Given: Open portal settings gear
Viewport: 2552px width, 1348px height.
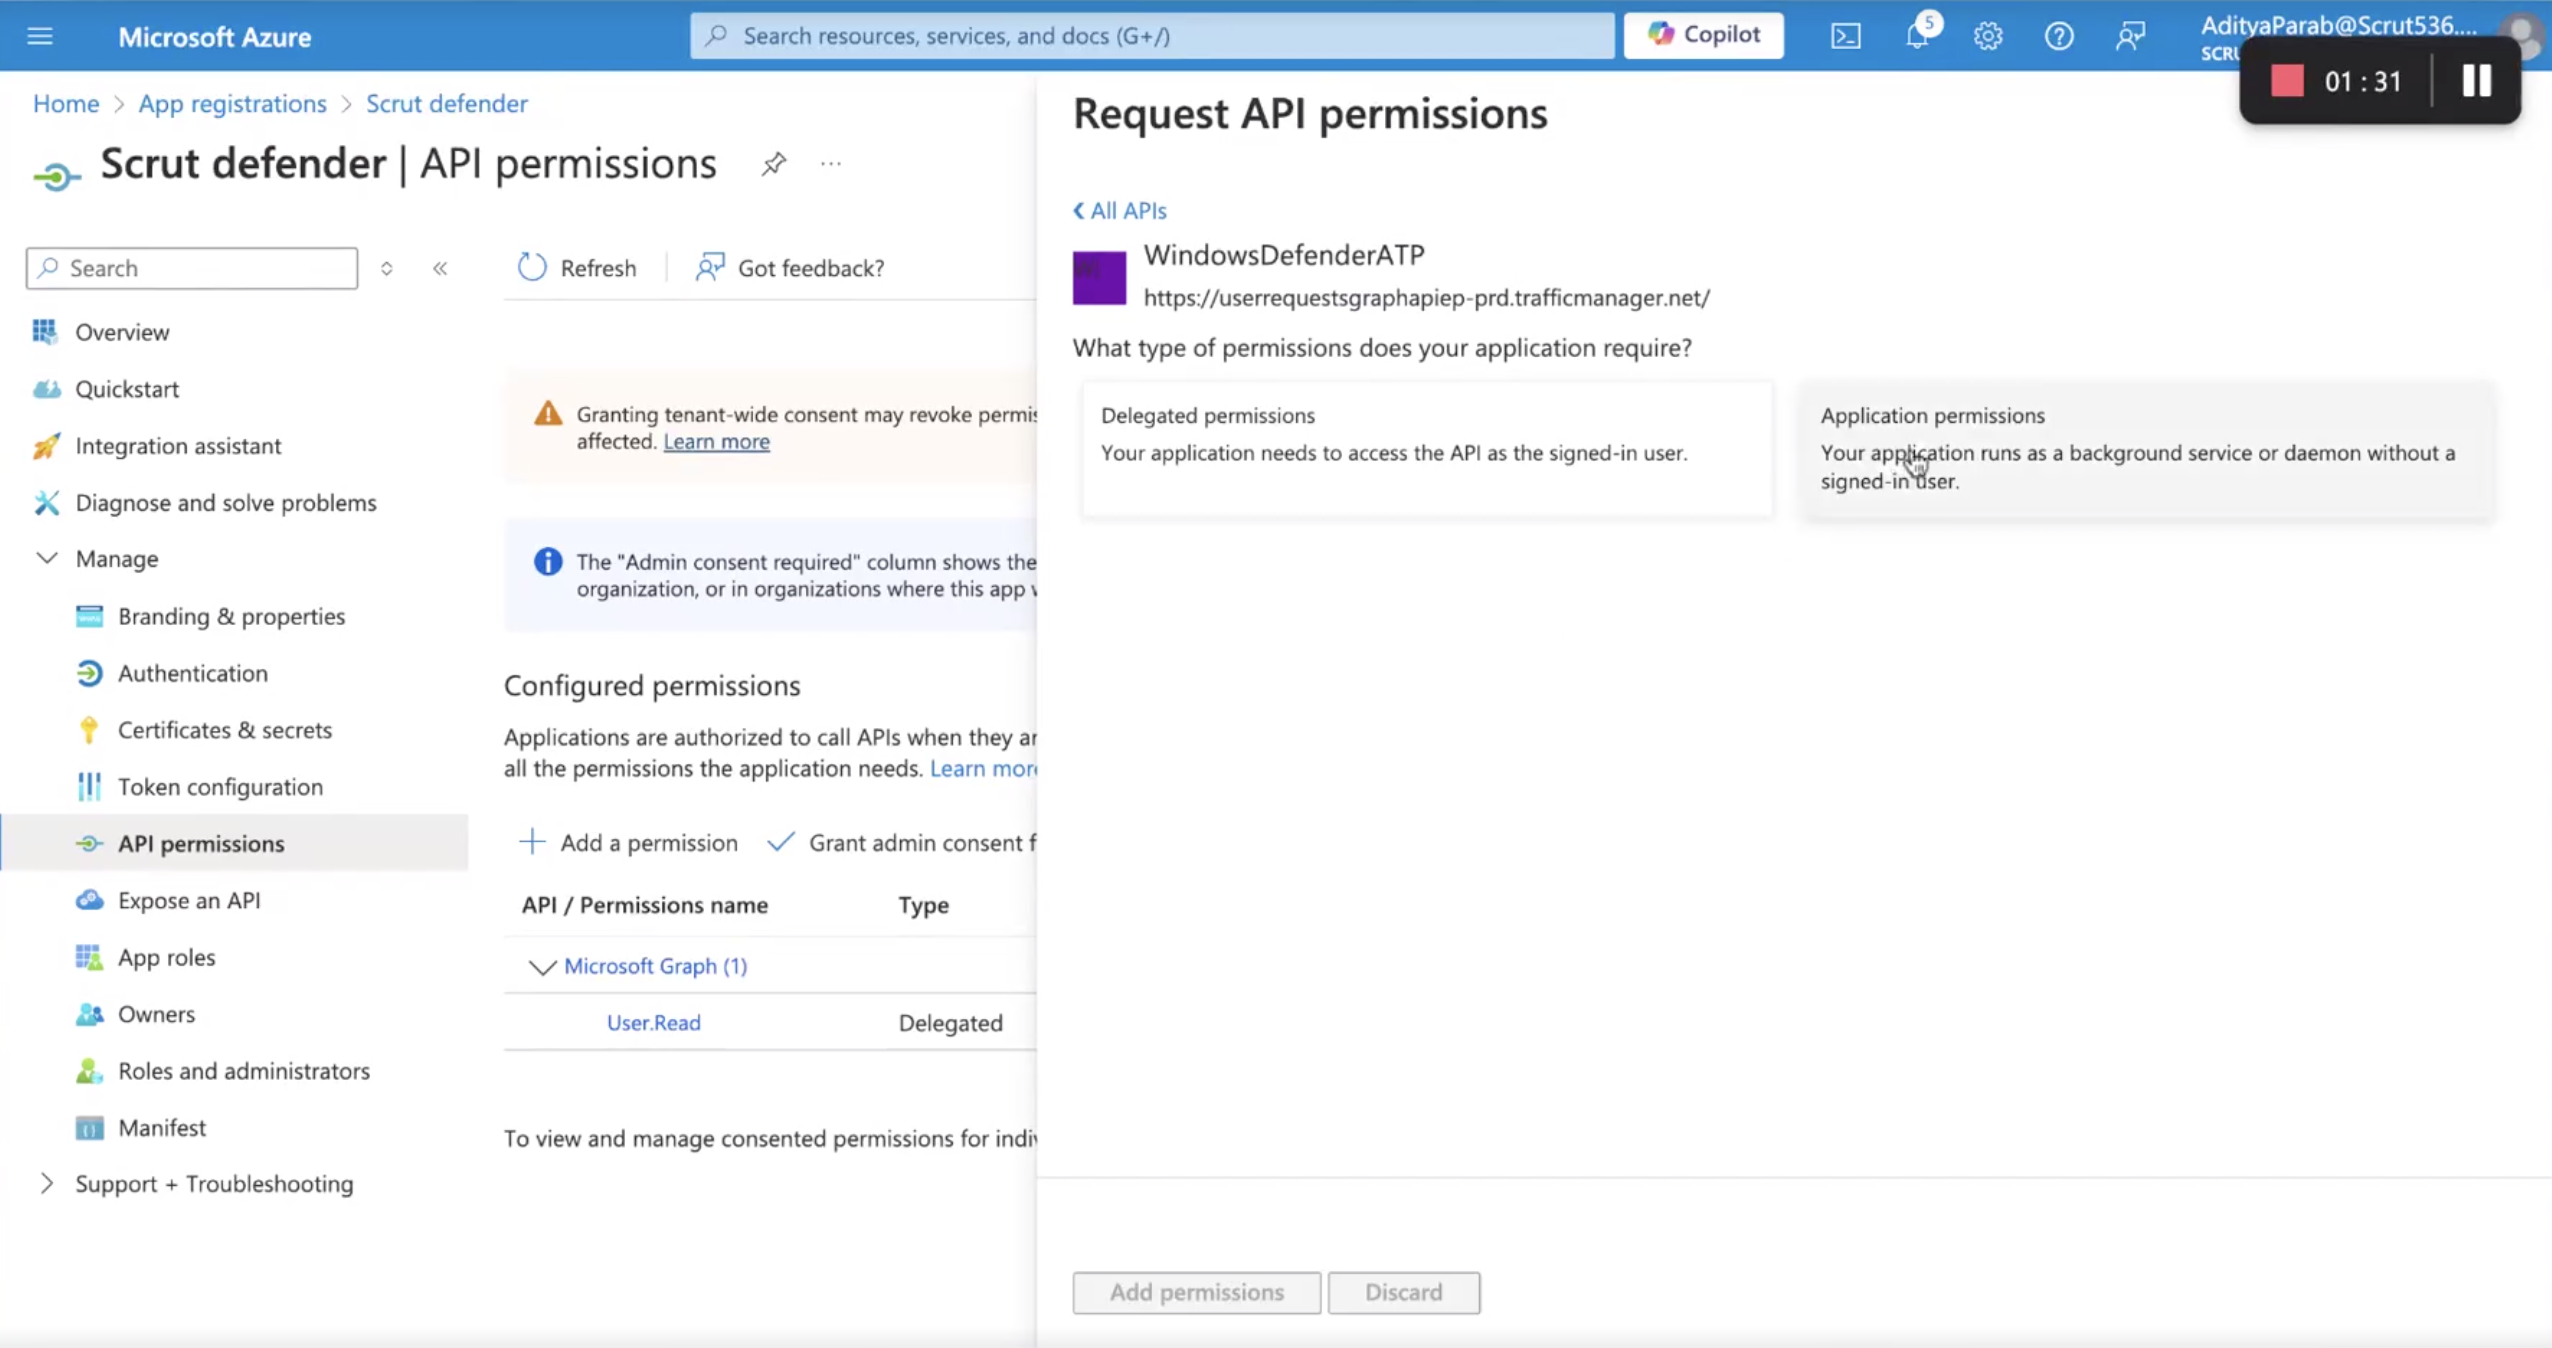Looking at the screenshot, I should pos(1988,36).
